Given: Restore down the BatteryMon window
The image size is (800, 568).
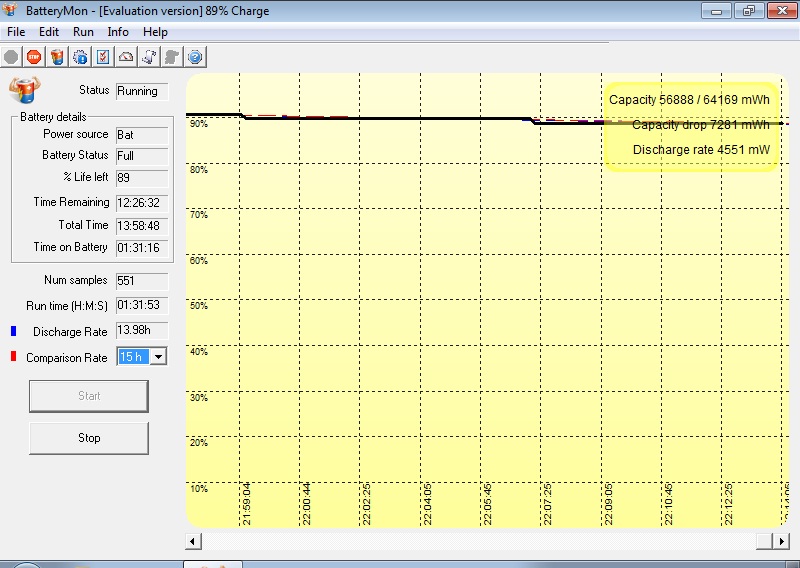Looking at the screenshot, I should coord(748,11).
